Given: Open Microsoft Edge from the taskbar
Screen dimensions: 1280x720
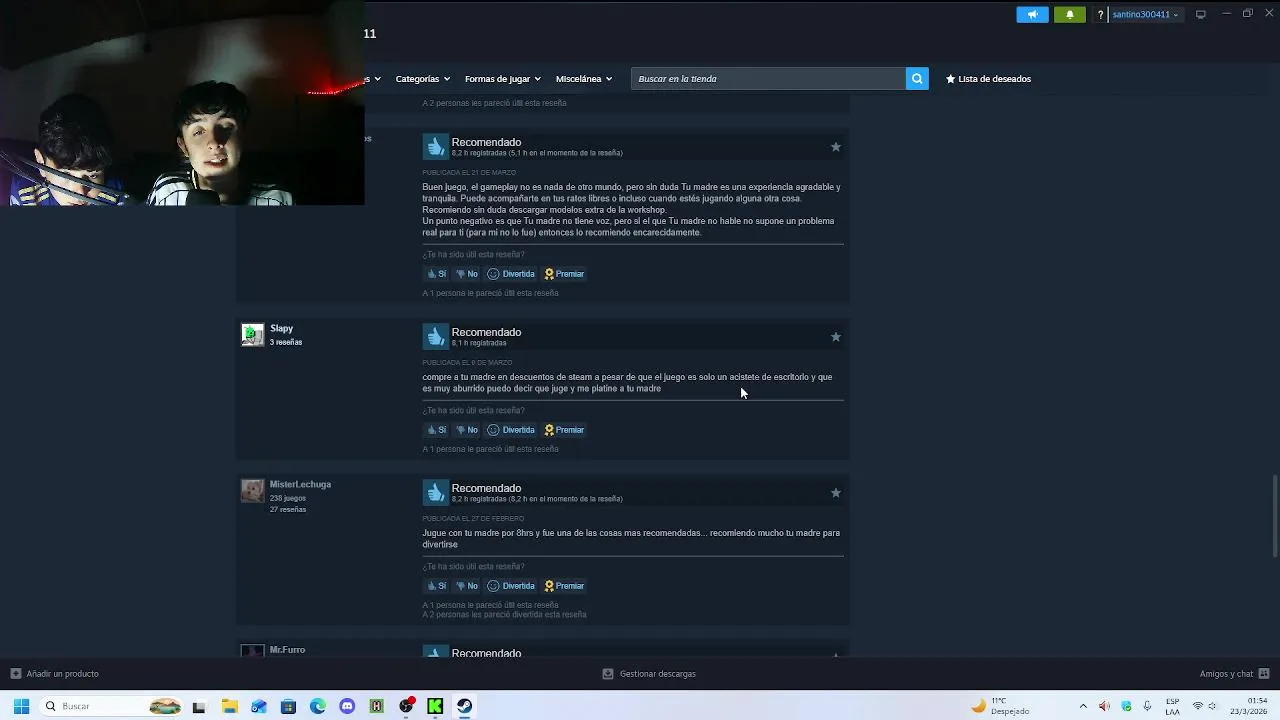Looking at the screenshot, I should [318, 707].
